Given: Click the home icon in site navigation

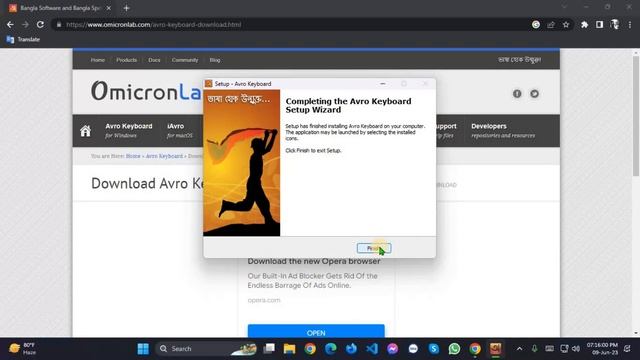Looking at the screenshot, I should pos(85,131).
